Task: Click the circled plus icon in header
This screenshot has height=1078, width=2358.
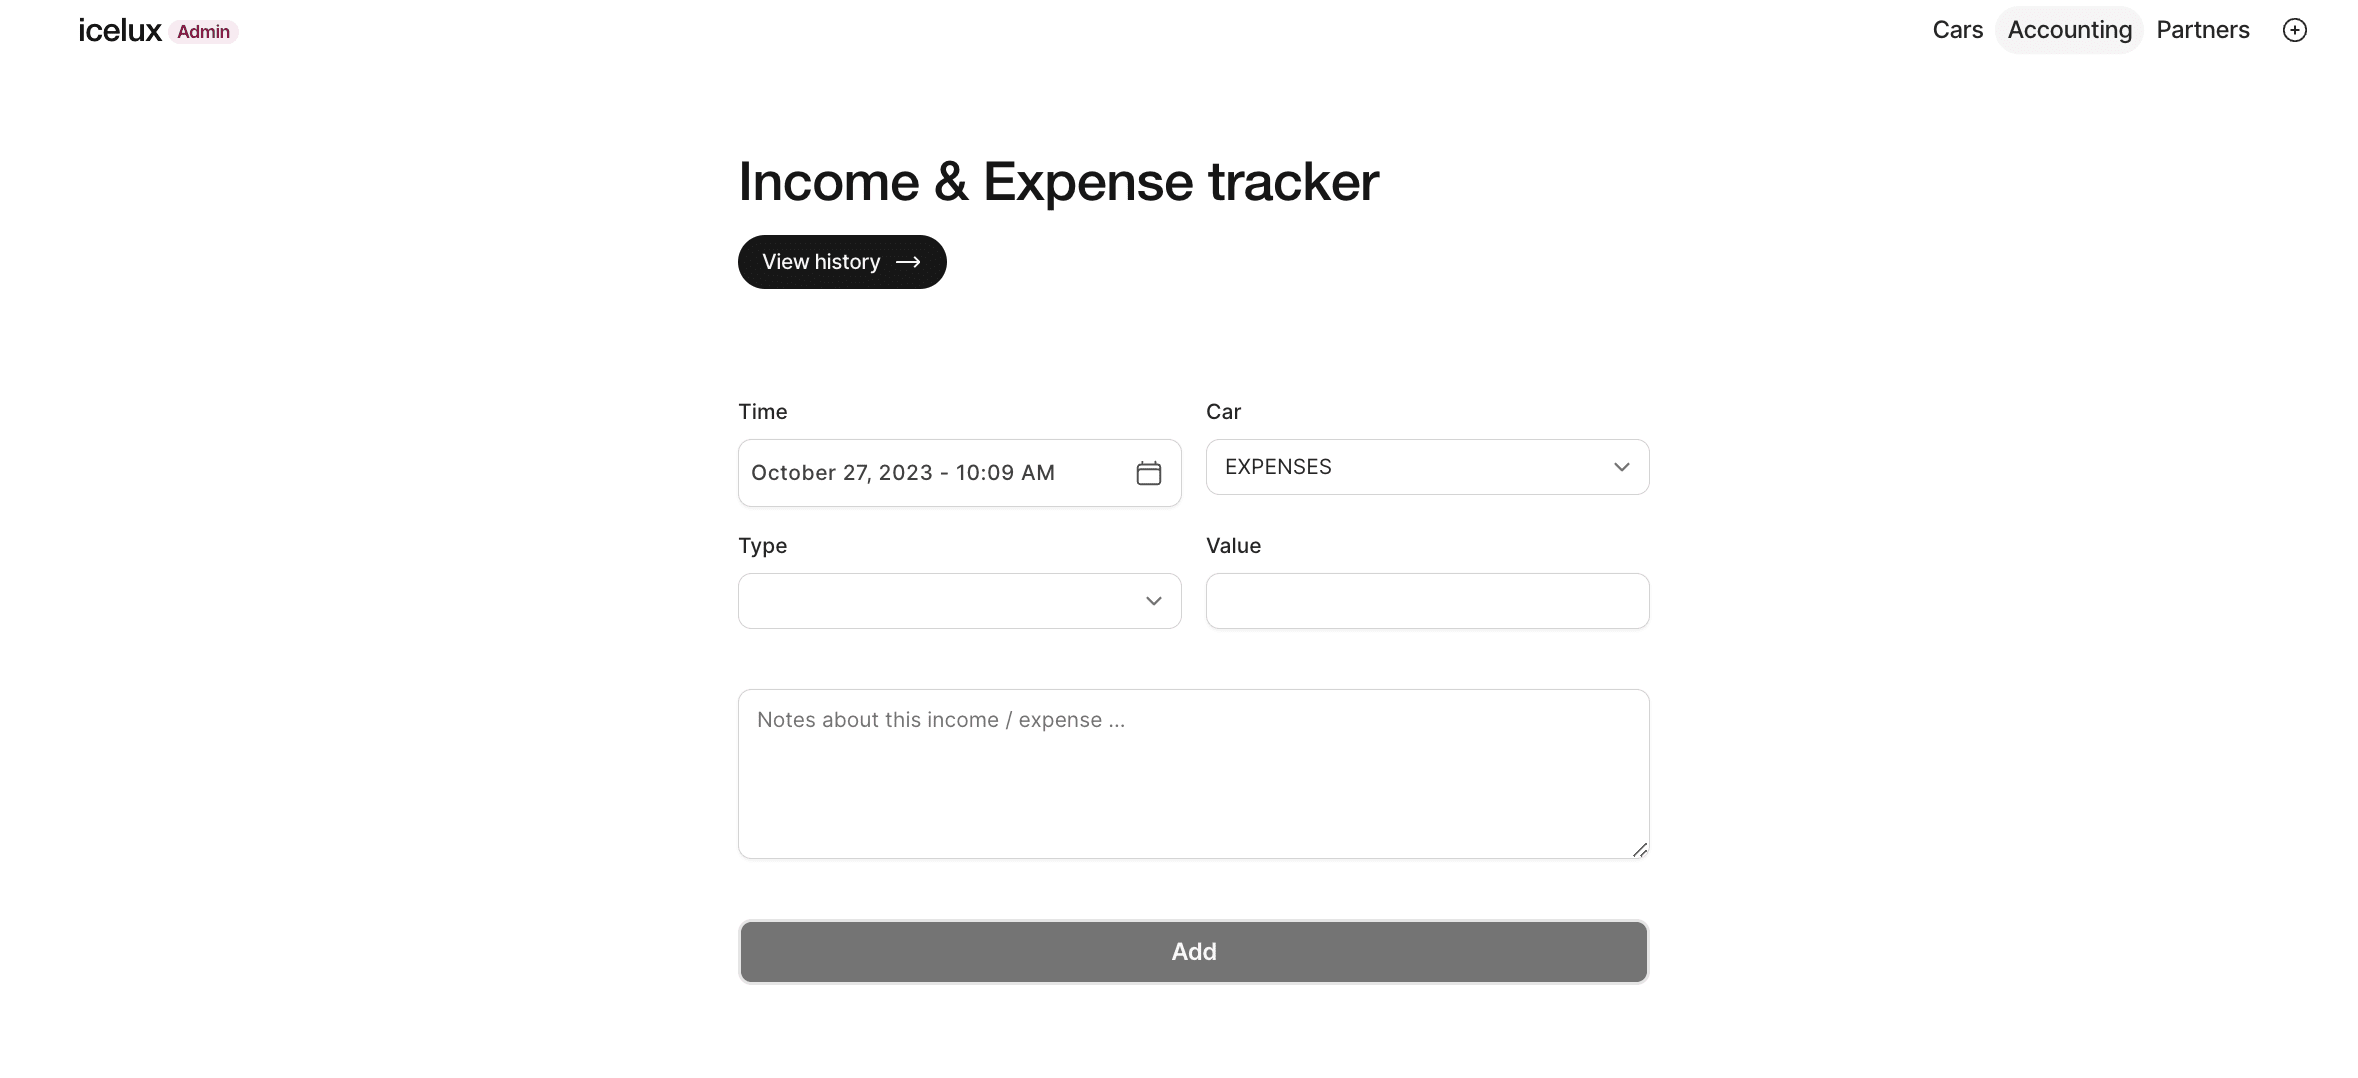Action: coord(2294,30)
